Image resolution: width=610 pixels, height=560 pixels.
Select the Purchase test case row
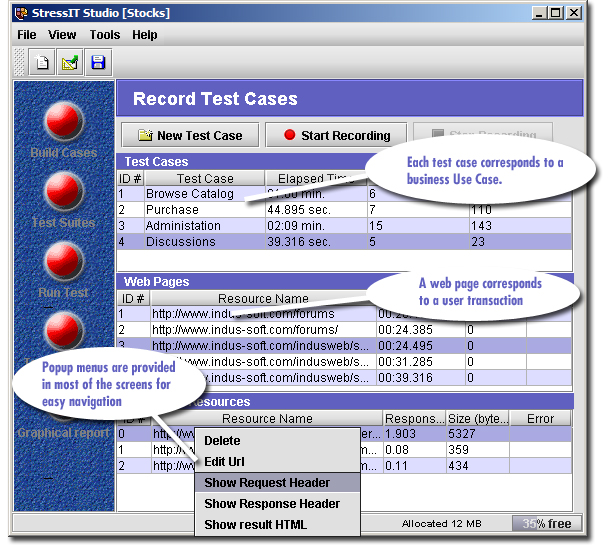coord(172,210)
